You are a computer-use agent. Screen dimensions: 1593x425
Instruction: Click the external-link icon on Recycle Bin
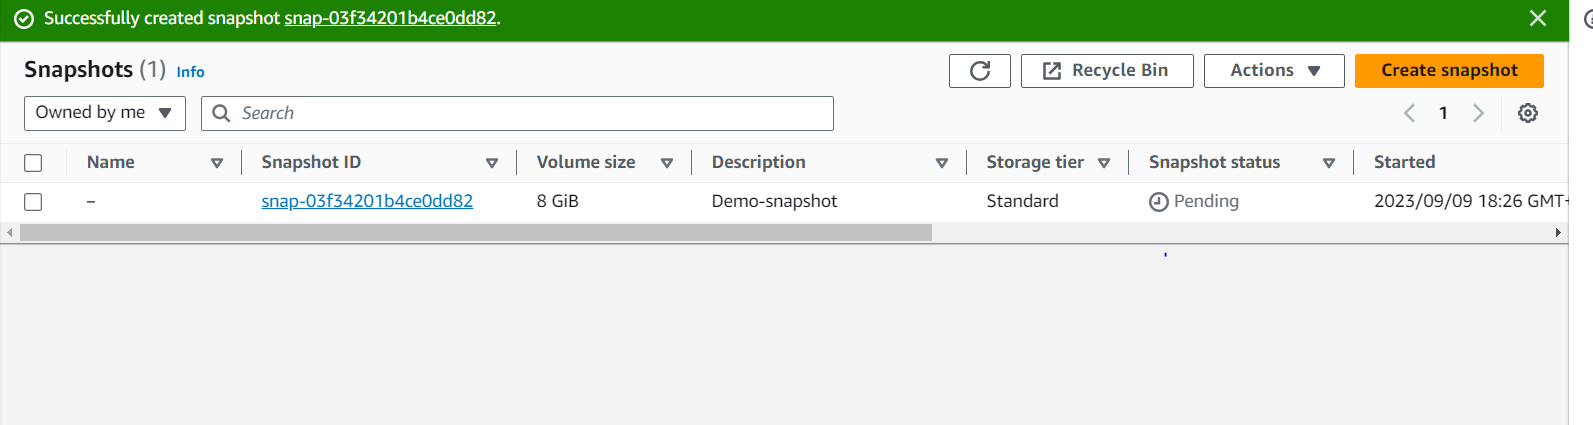(1052, 71)
